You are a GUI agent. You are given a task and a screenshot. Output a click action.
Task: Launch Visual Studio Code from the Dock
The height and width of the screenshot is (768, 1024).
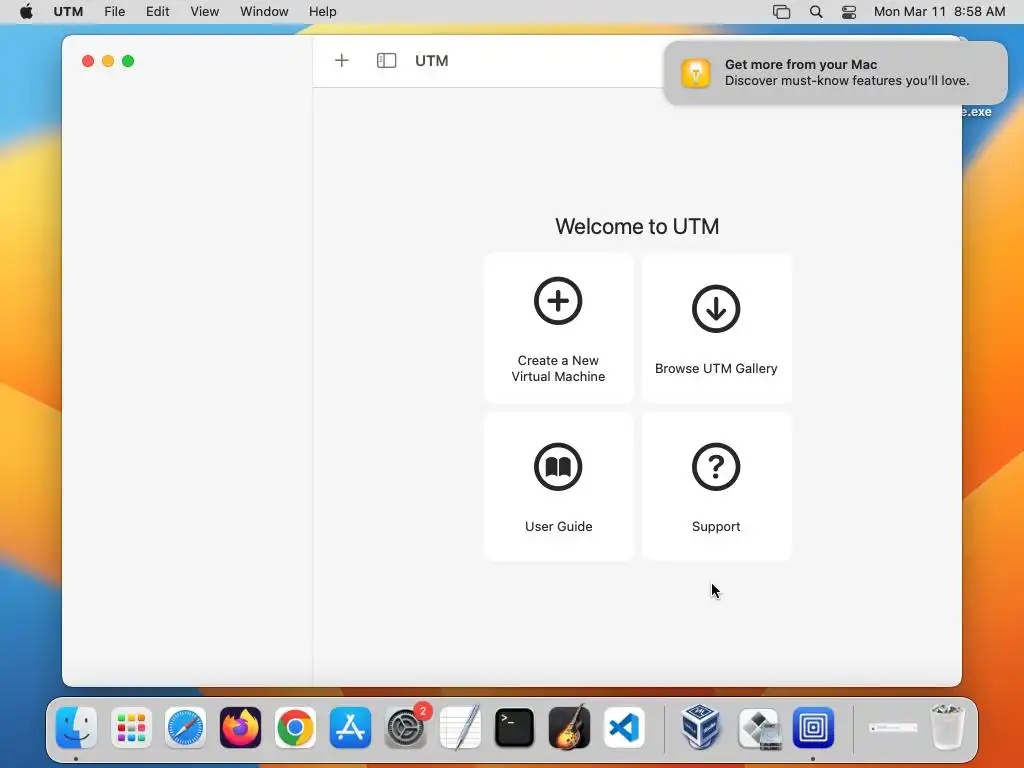click(624, 727)
